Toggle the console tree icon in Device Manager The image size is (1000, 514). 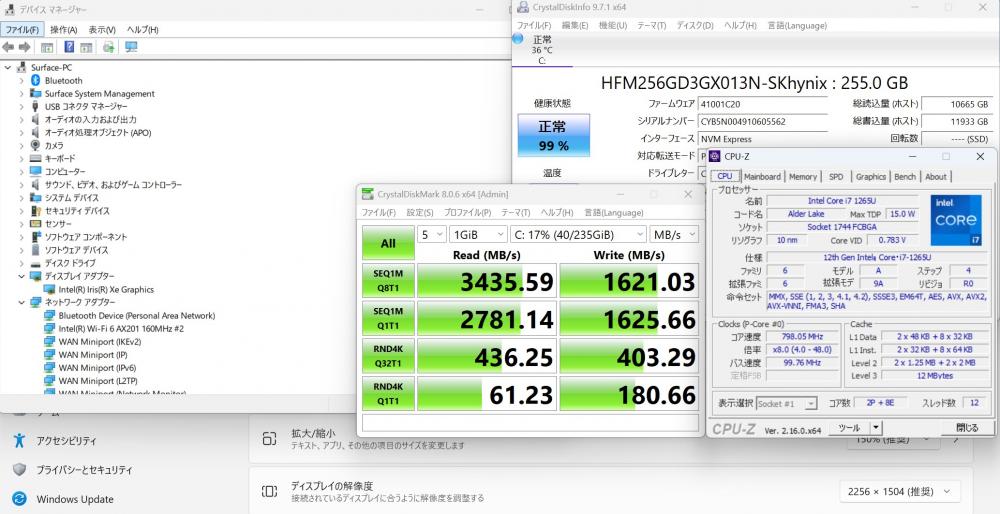47,47
